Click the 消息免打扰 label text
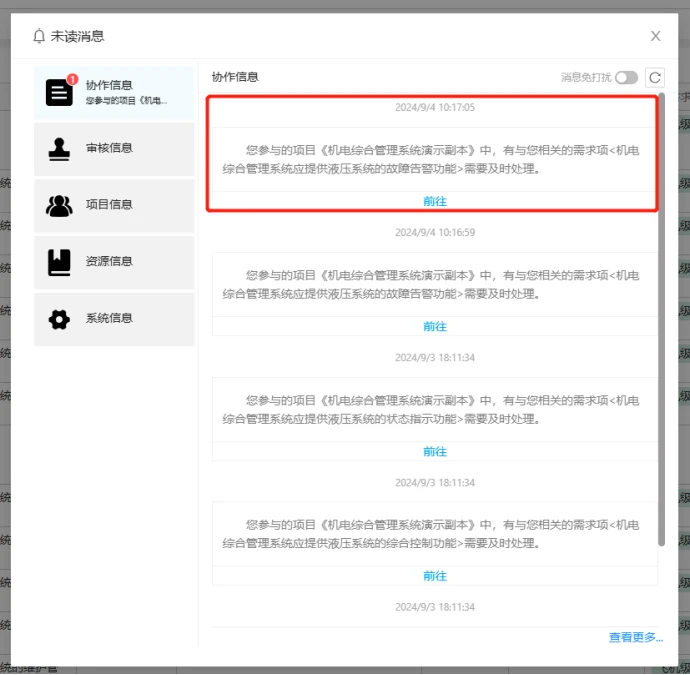 pos(586,78)
